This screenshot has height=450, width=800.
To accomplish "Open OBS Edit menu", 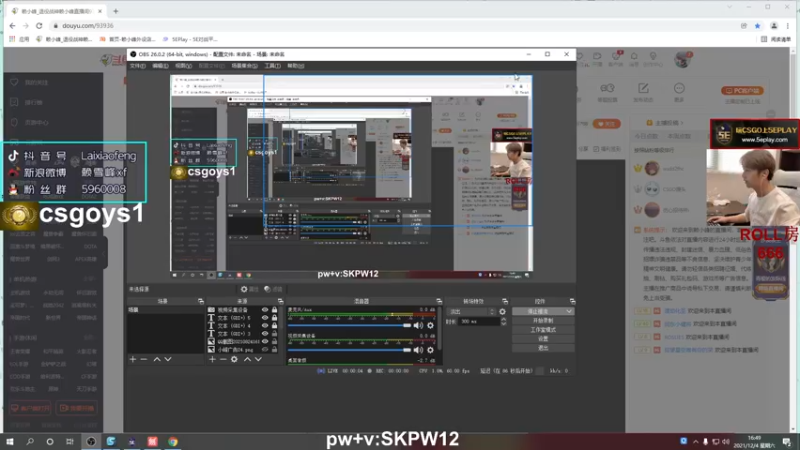I will (x=160, y=66).
